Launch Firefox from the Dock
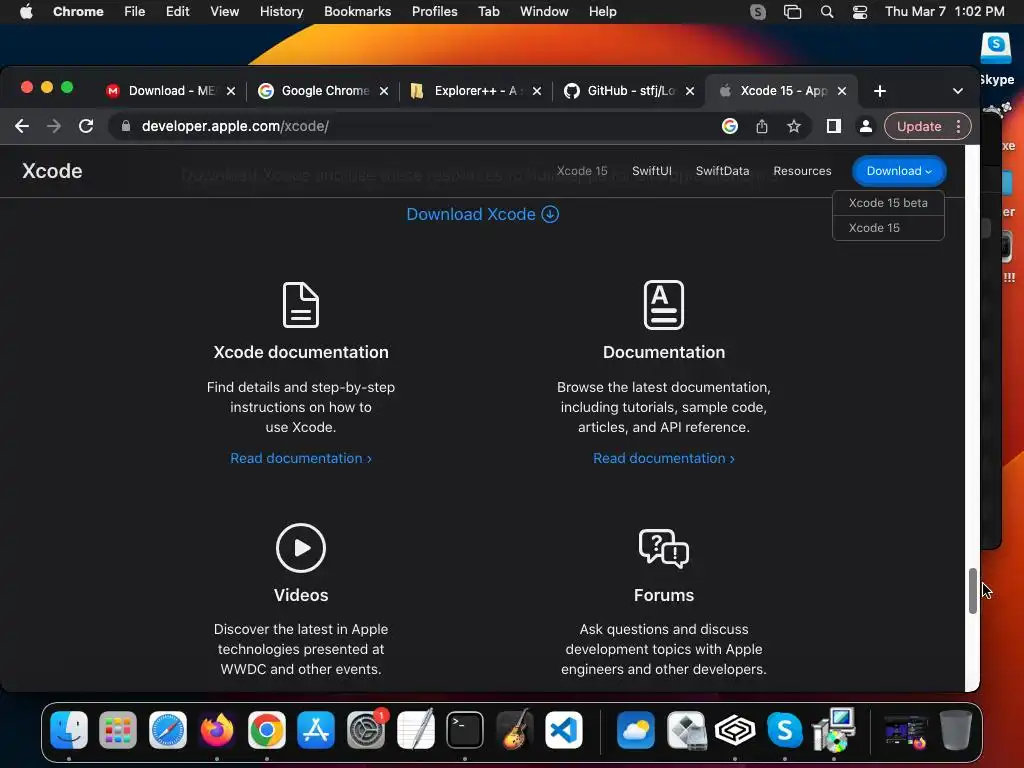This screenshot has width=1024, height=768. pyautogui.click(x=217, y=729)
